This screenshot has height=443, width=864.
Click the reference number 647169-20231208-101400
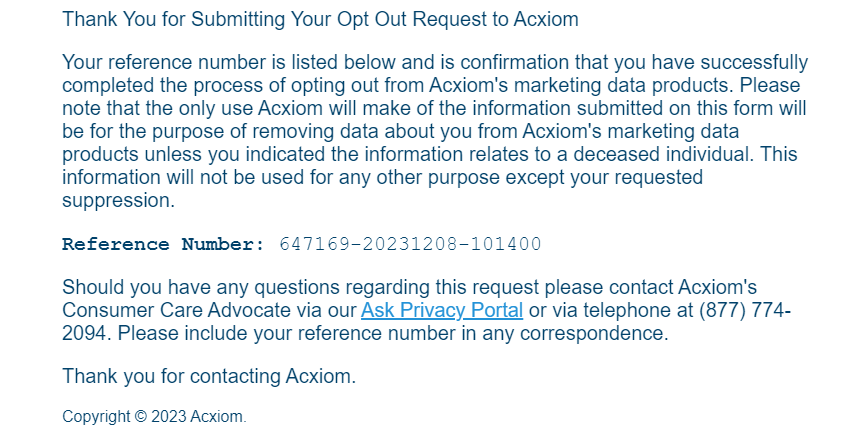pos(411,244)
